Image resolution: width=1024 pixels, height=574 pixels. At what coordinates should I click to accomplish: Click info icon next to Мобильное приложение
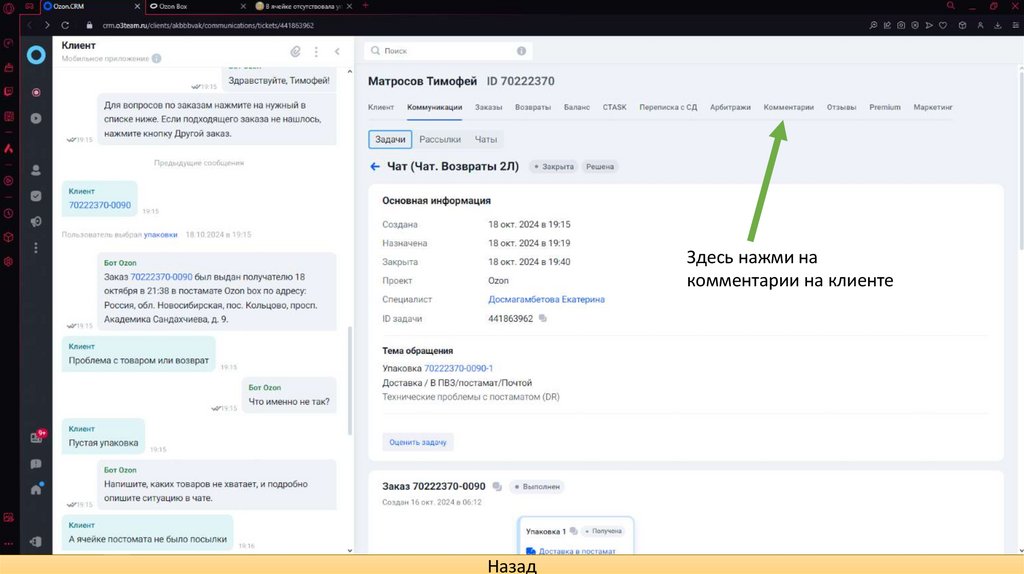pos(157,58)
